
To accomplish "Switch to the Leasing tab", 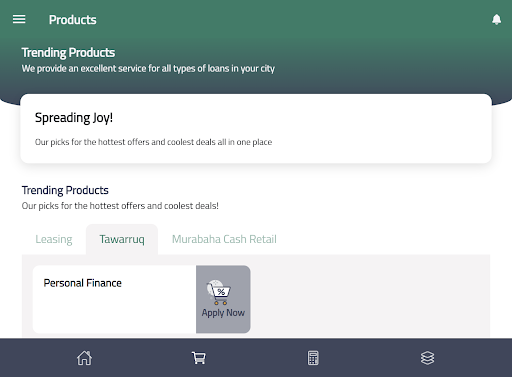I will 54,239.
